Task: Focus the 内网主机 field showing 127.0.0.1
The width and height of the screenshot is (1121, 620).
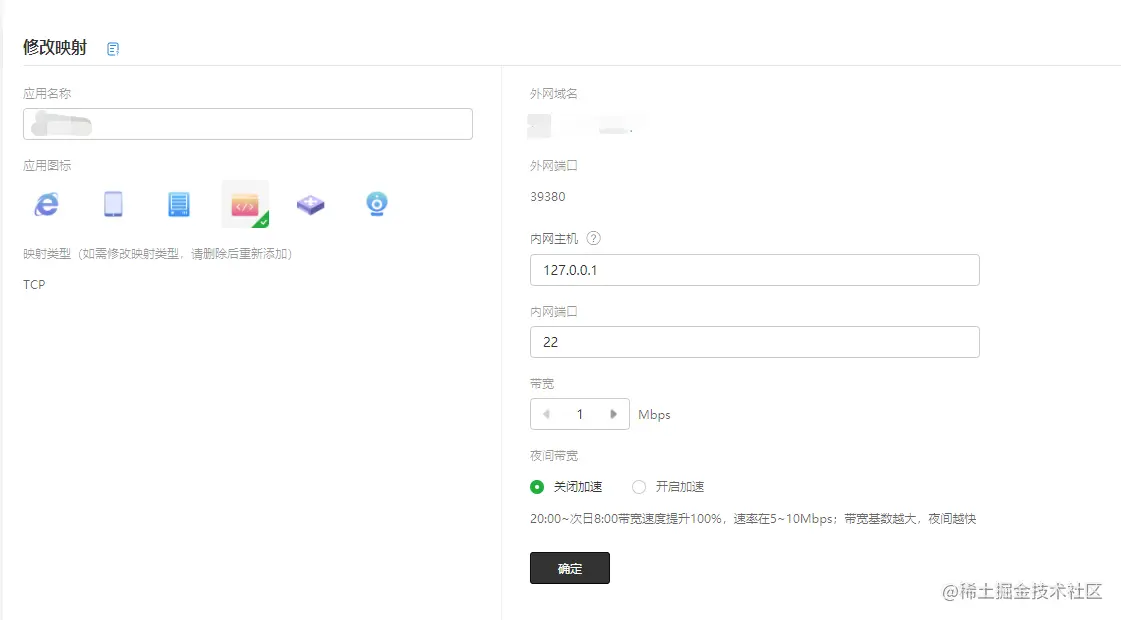Action: (x=754, y=269)
